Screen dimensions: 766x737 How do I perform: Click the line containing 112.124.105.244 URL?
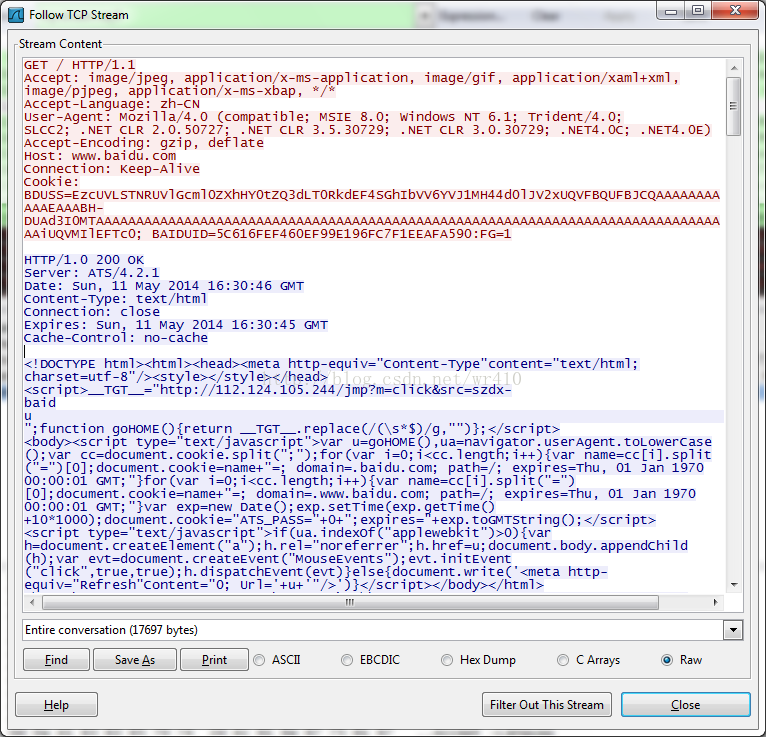pos(268,390)
